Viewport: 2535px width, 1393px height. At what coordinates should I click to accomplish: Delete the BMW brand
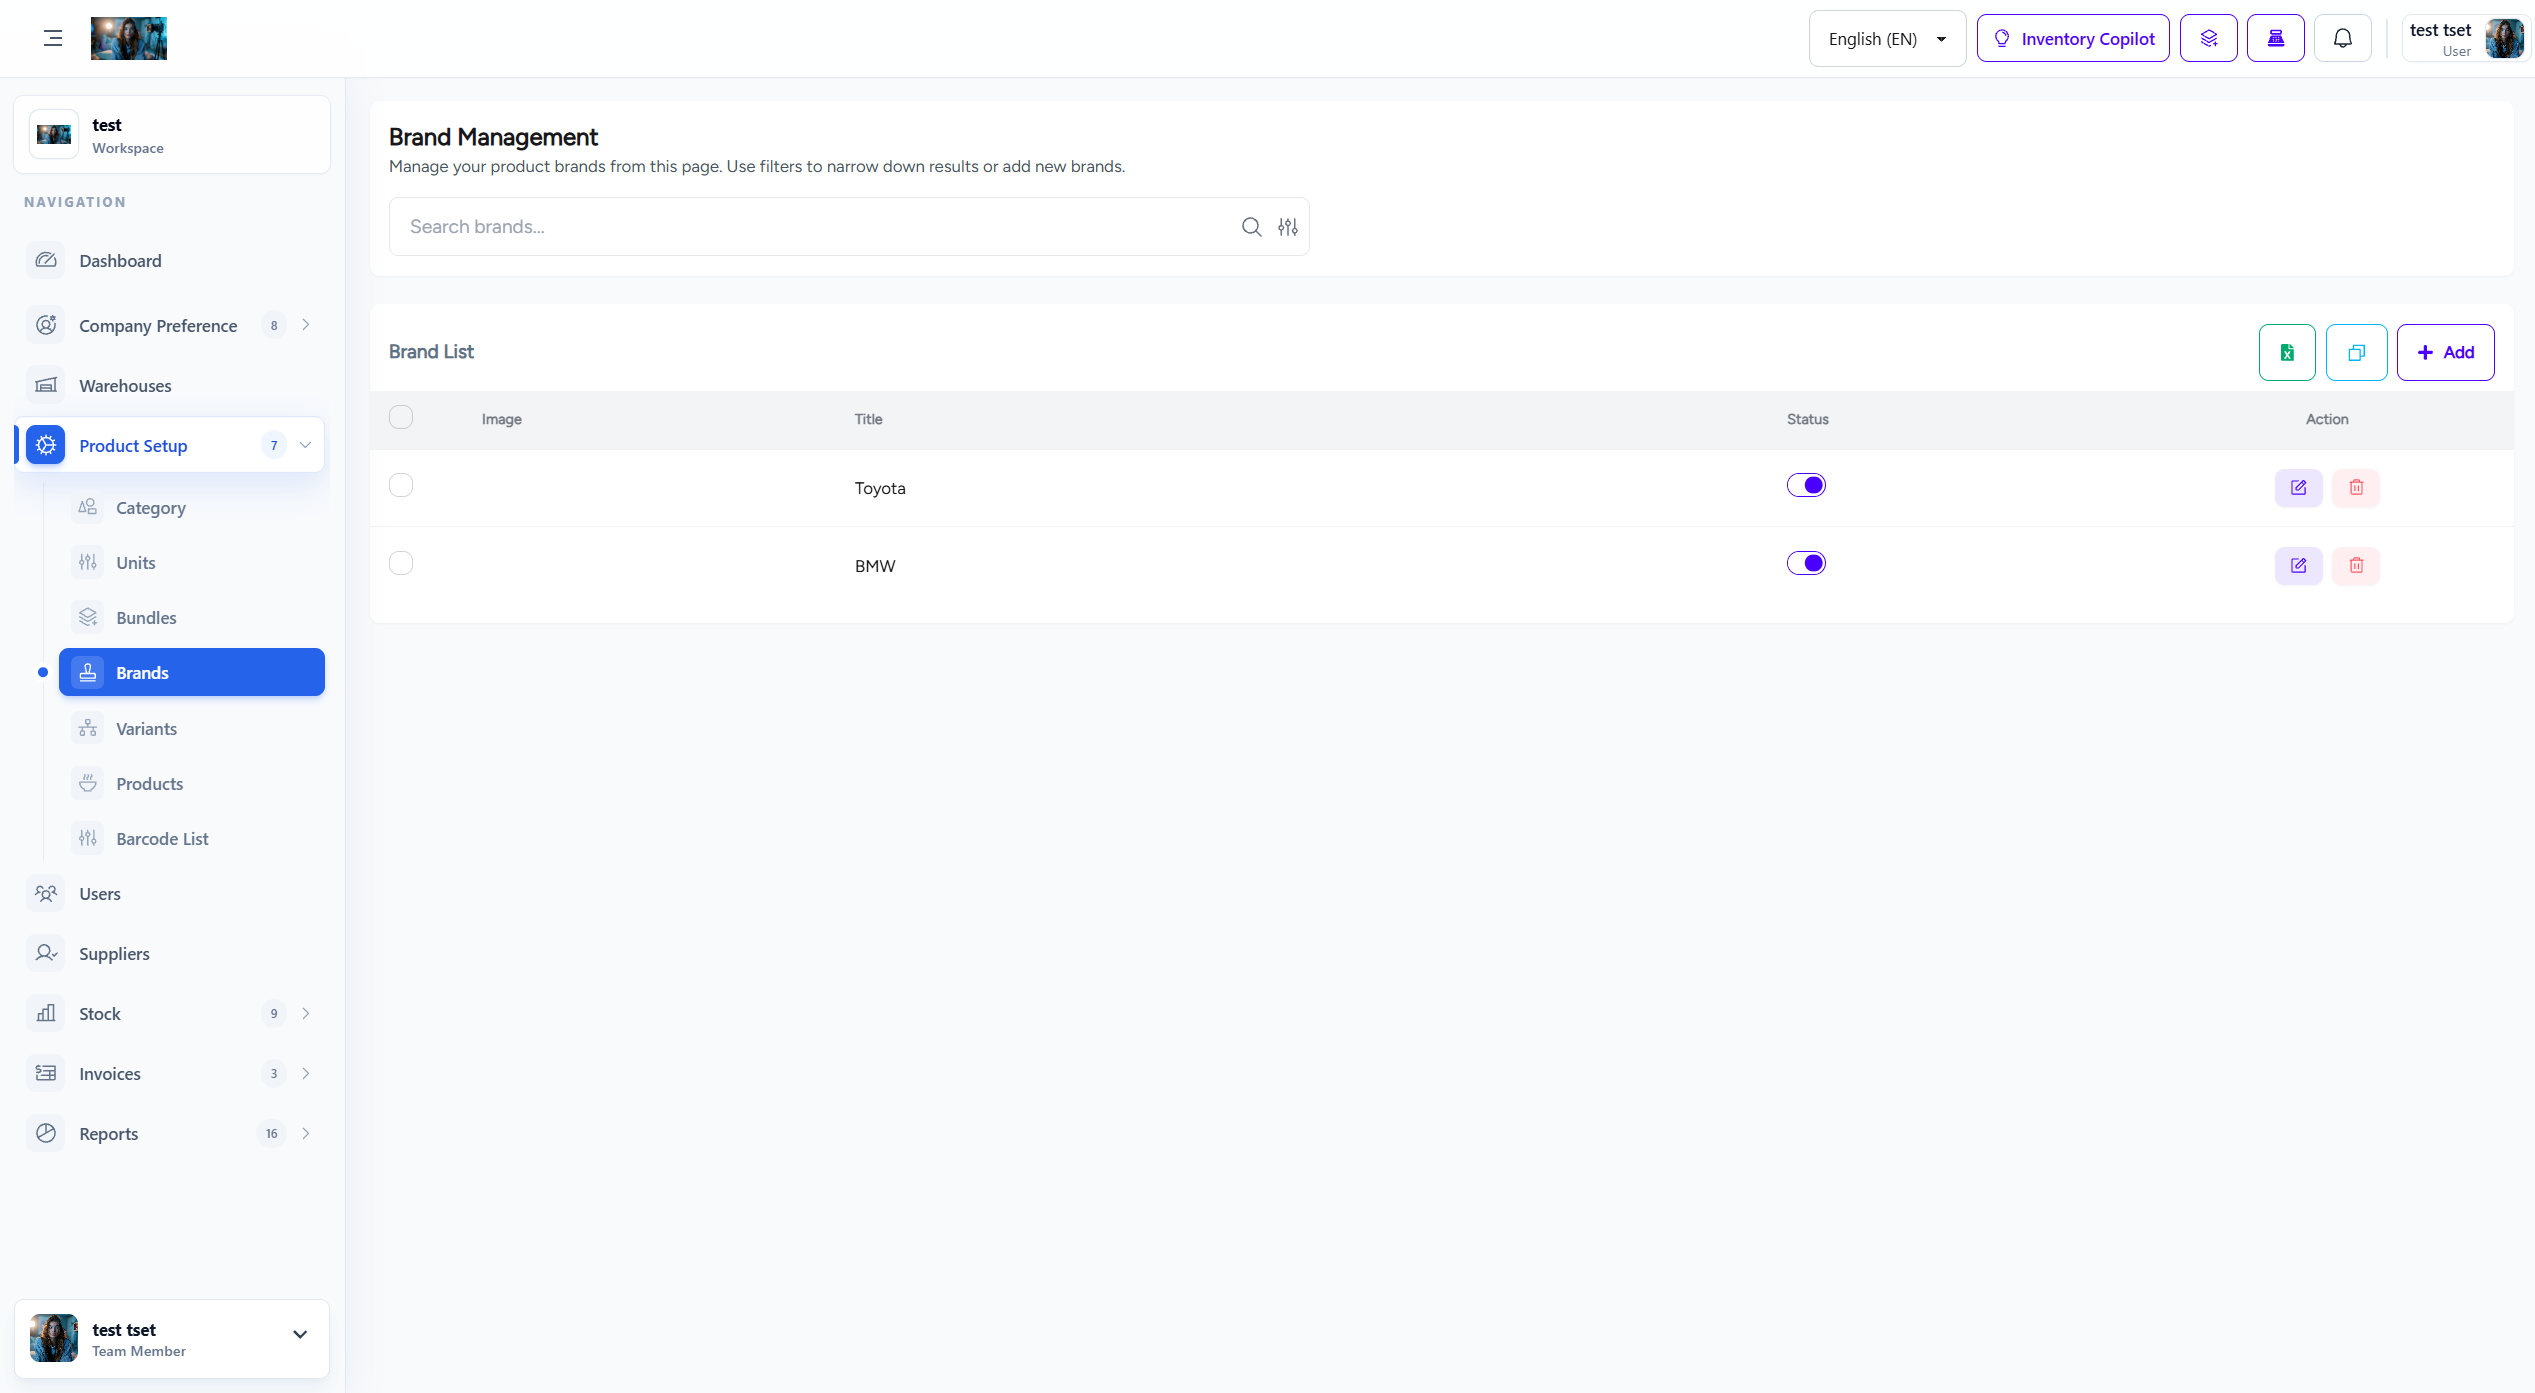tap(2357, 565)
